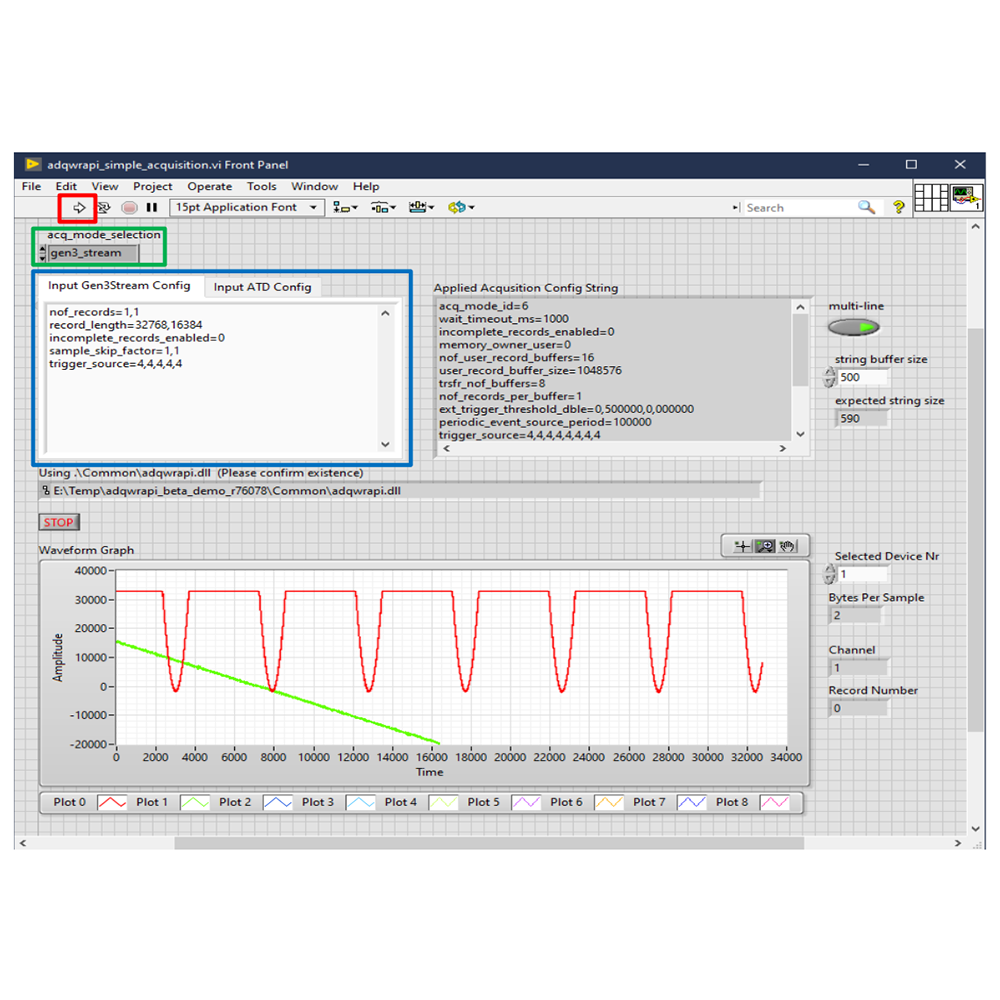
Task: Click the Run Continuously icon
Action: tap(104, 207)
